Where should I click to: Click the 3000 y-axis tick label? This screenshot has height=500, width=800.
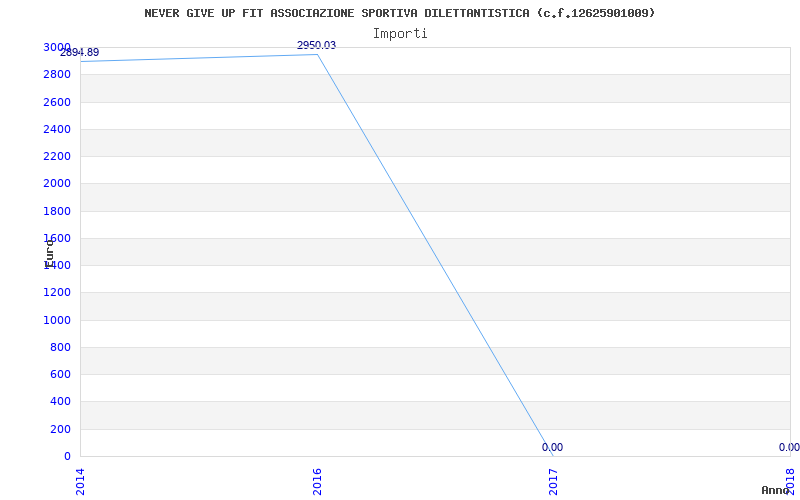pyautogui.click(x=57, y=47)
